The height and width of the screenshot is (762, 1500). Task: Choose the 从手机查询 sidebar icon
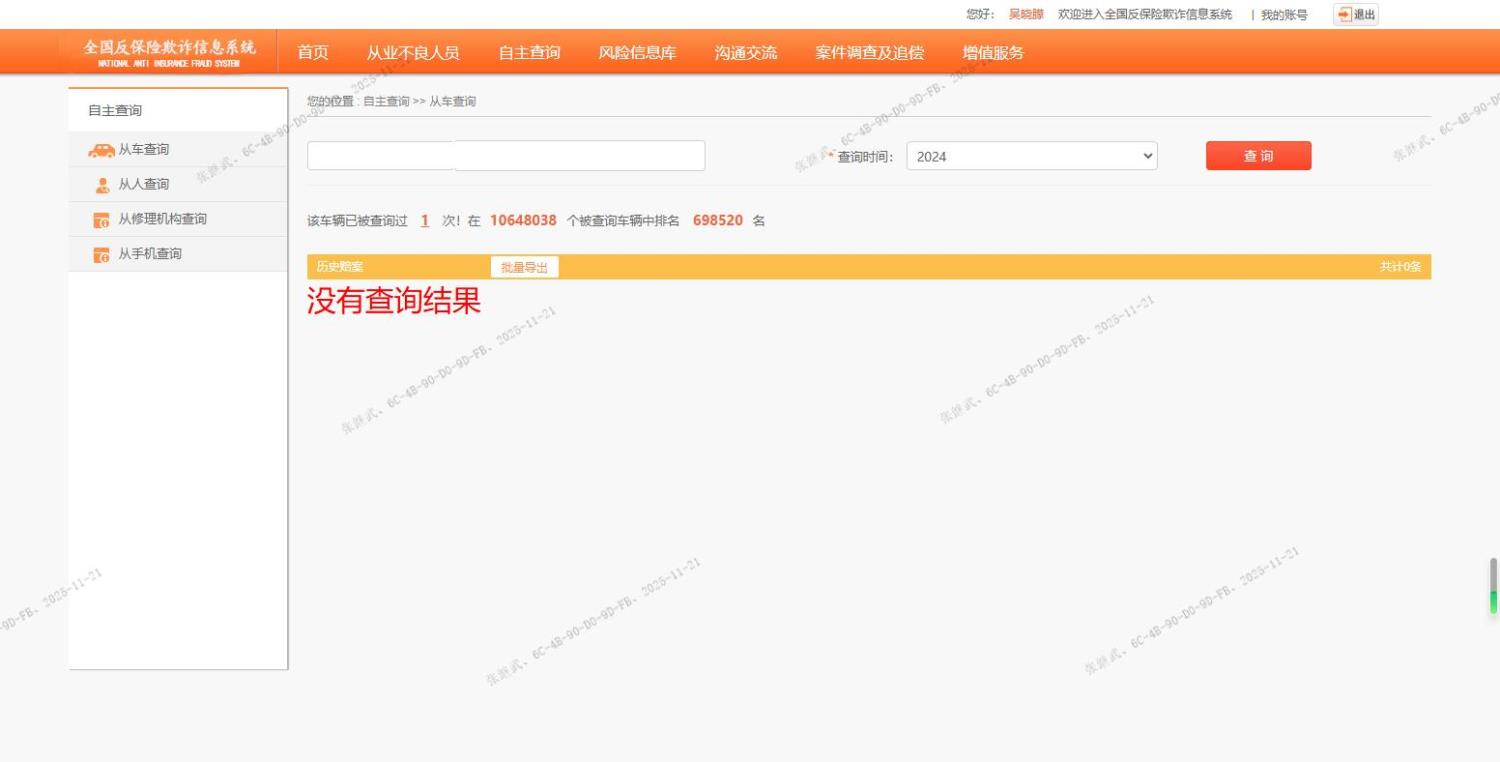coord(101,255)
